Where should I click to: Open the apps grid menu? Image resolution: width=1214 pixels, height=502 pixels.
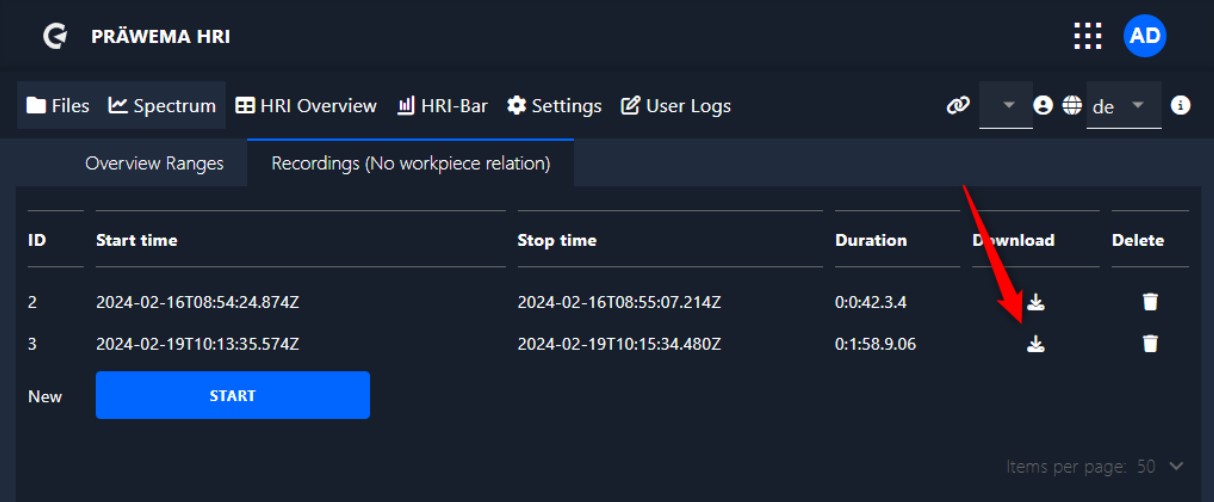coord(1087,36)
